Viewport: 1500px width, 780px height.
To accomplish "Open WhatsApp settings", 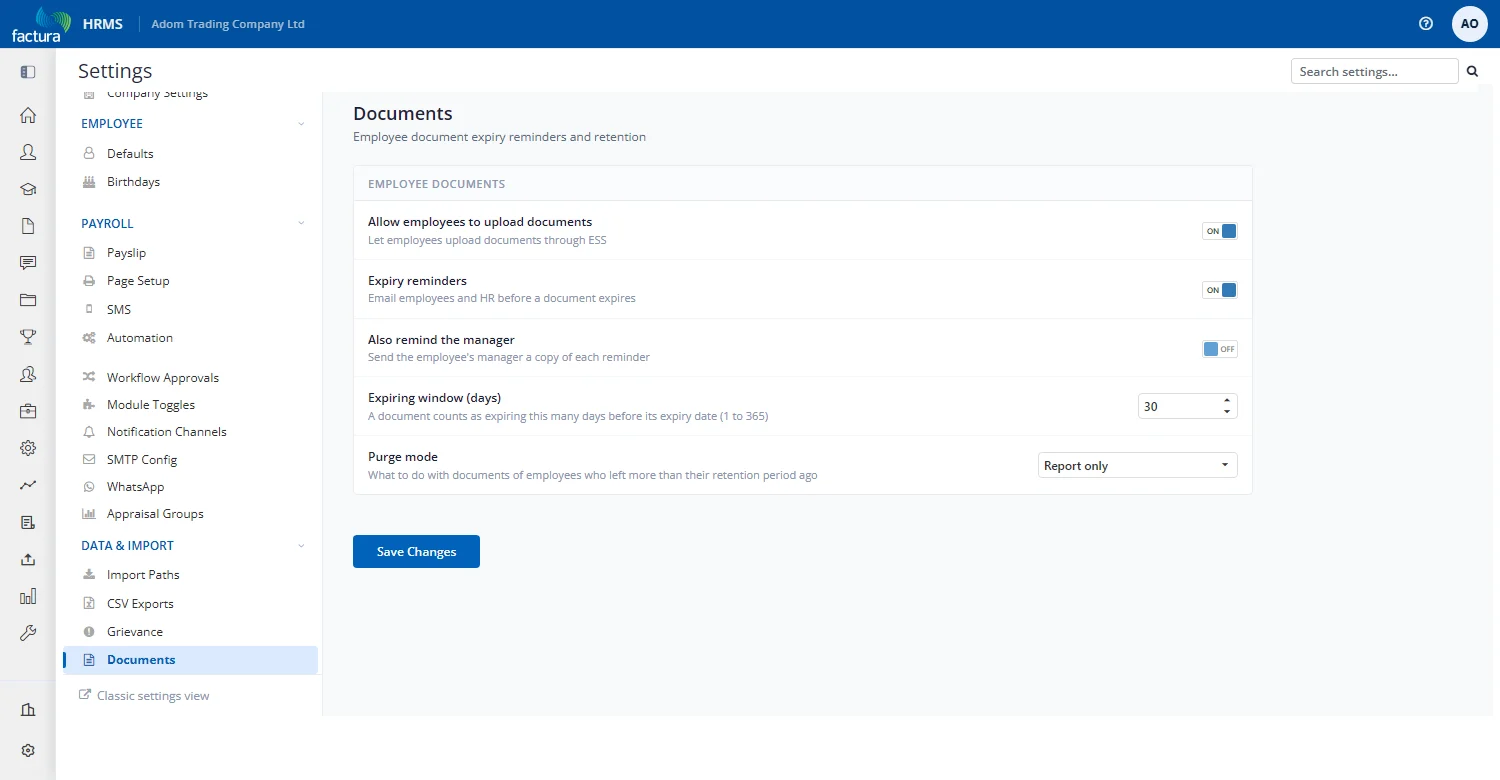I will (x=135, y=487).
